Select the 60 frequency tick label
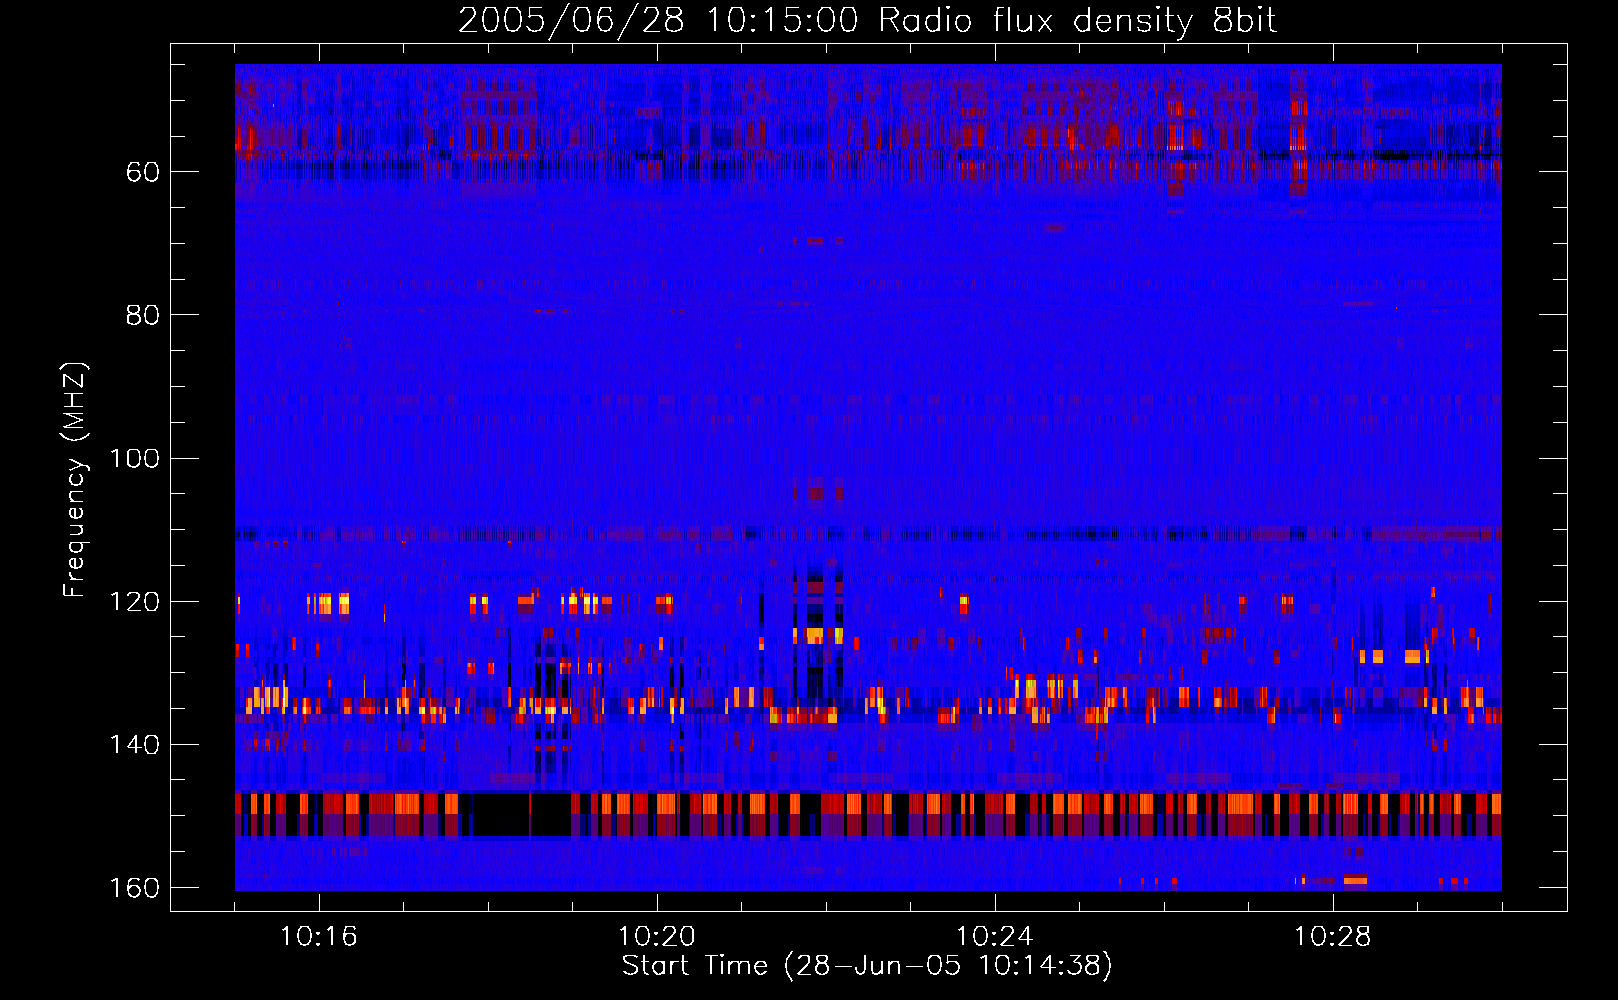The height and width of the screenshot is (1000, 1618). [143, 172]
